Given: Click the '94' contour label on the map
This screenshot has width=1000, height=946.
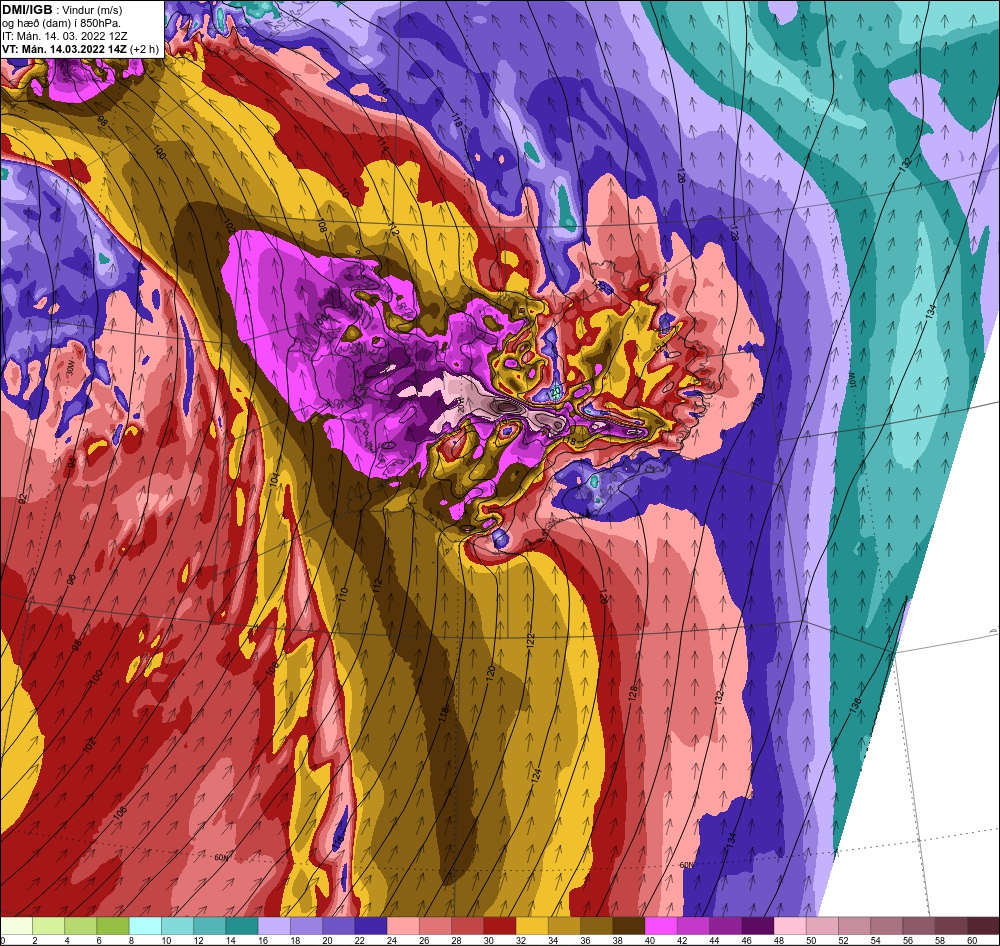Looking at the screenshot, I should (x=71, y=462).
